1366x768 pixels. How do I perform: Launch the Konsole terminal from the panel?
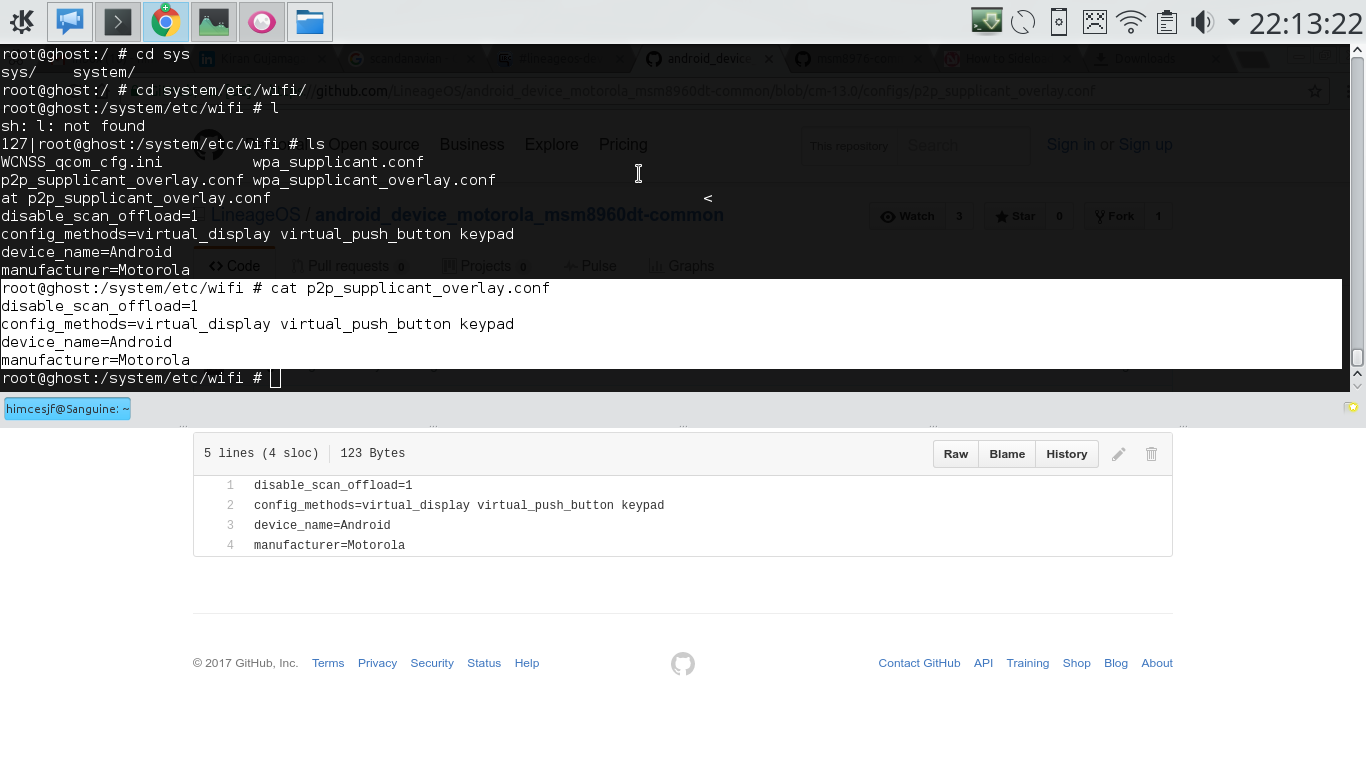117,21
